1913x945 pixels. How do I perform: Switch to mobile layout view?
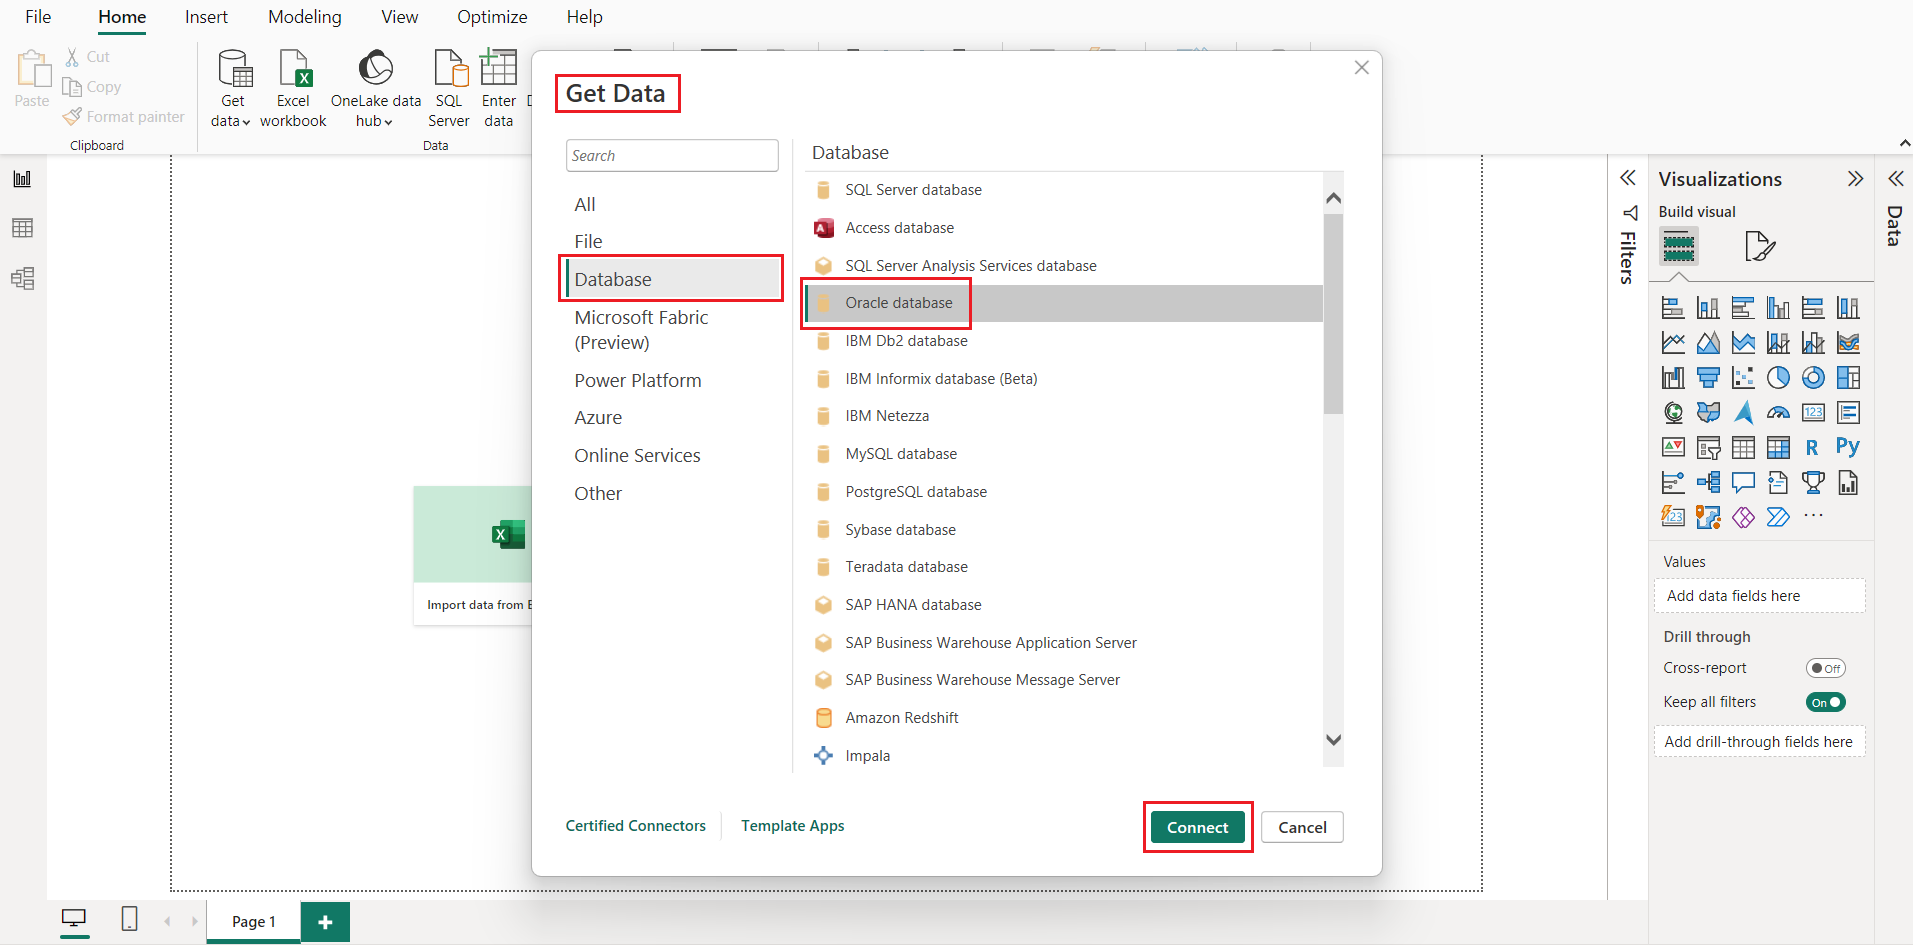pos(129,919)
